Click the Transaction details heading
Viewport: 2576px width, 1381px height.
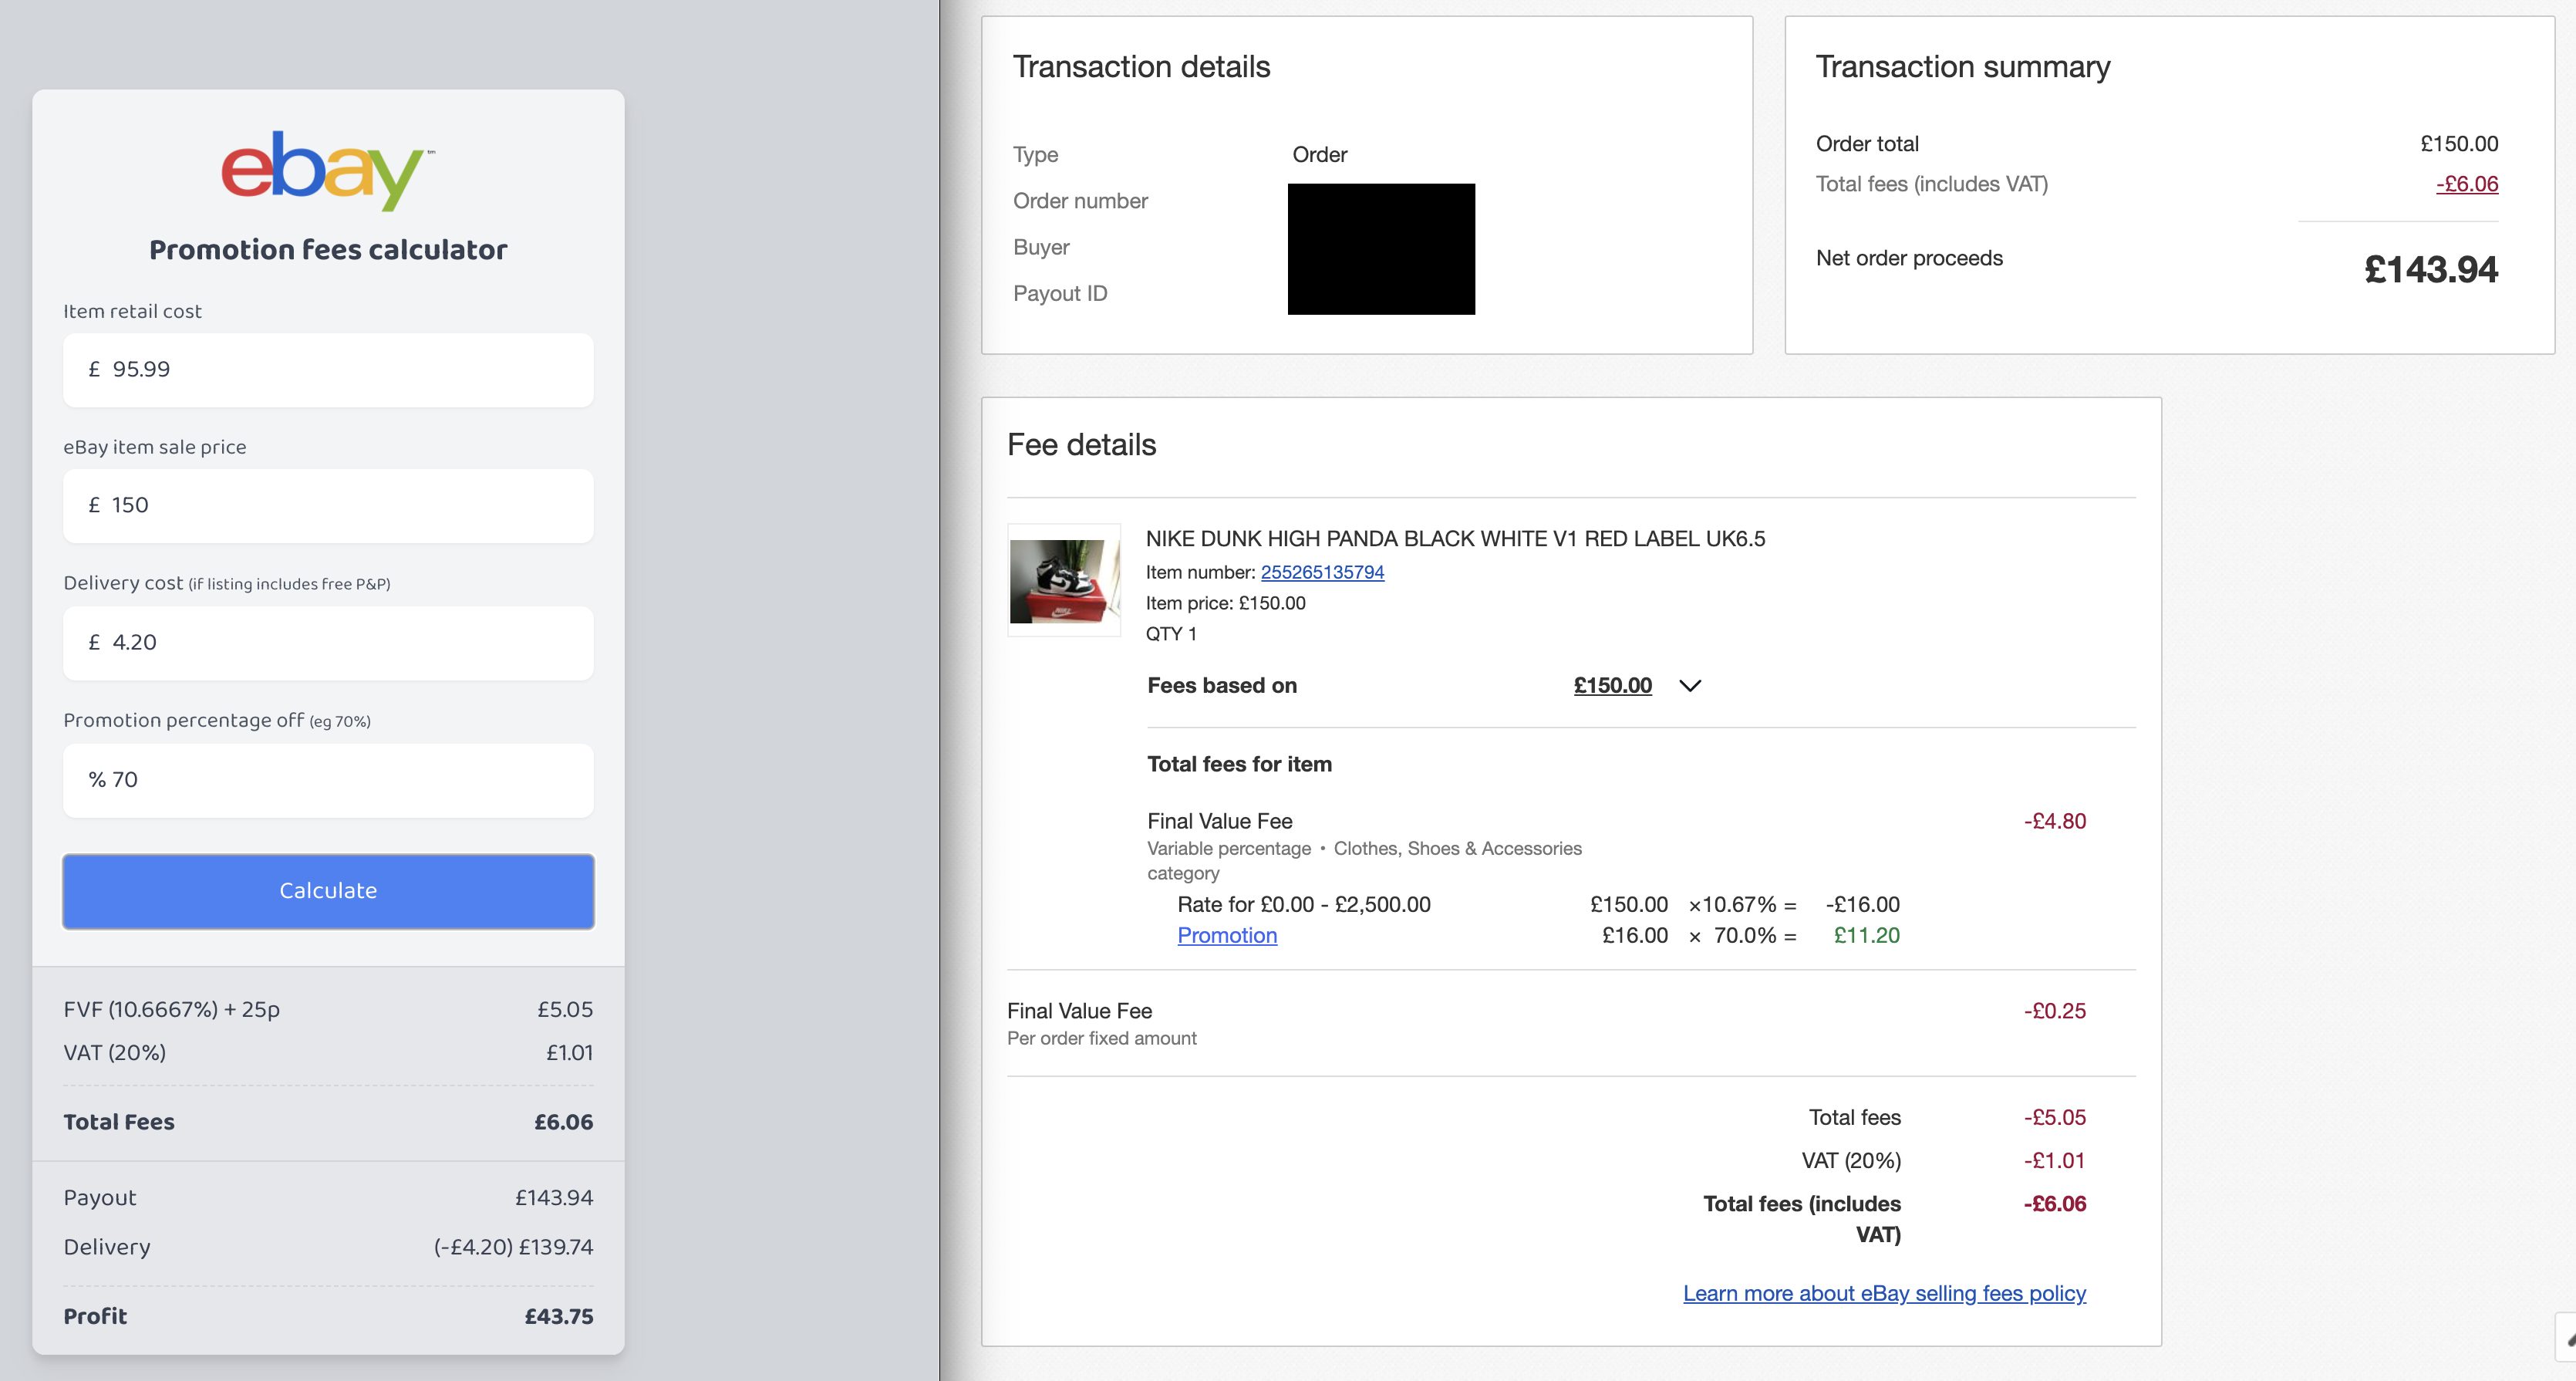tap(1140, 67)
